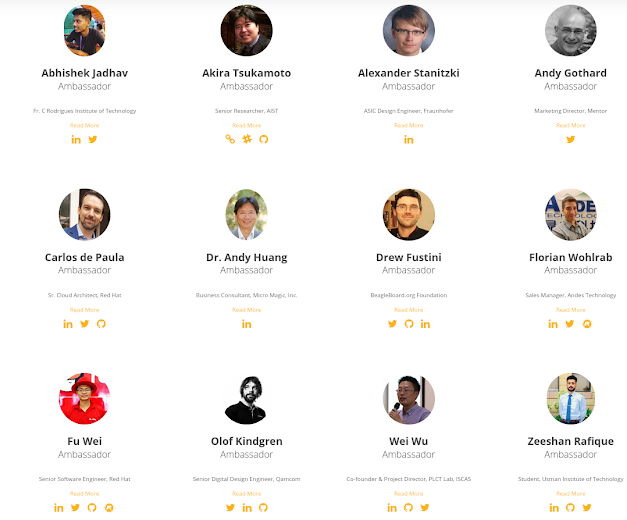The height and width of the screenshot is (520, 627).
Task: Click Fu Wei's profile photo
Action: (x=85, y=398)
